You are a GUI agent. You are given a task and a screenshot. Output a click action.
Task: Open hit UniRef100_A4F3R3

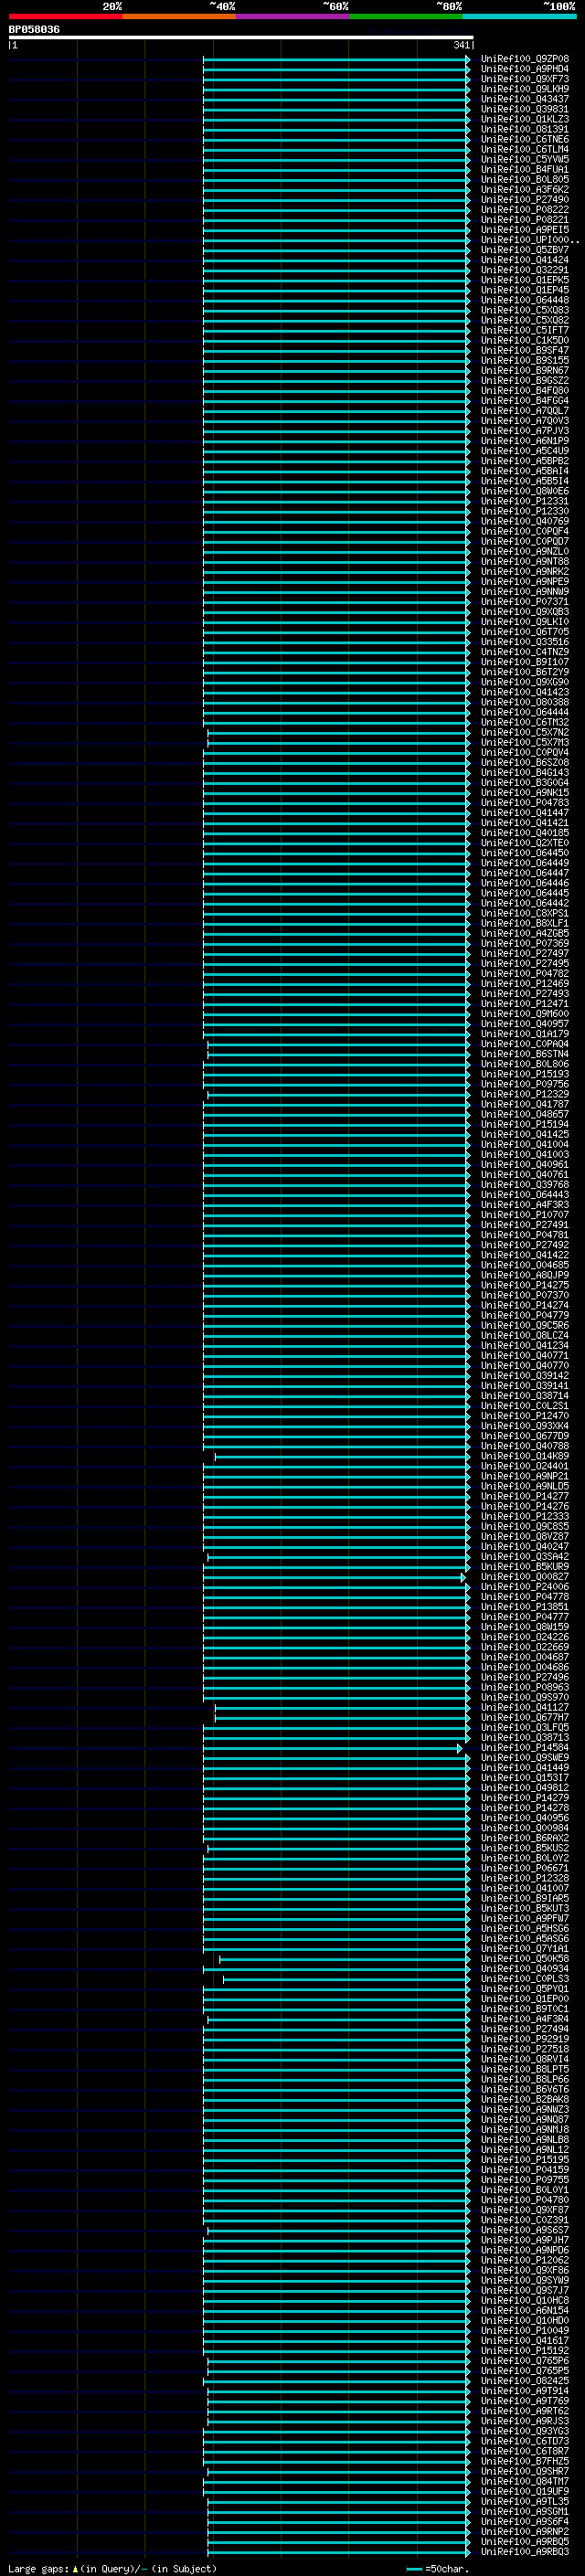[x=524, y=1205]
